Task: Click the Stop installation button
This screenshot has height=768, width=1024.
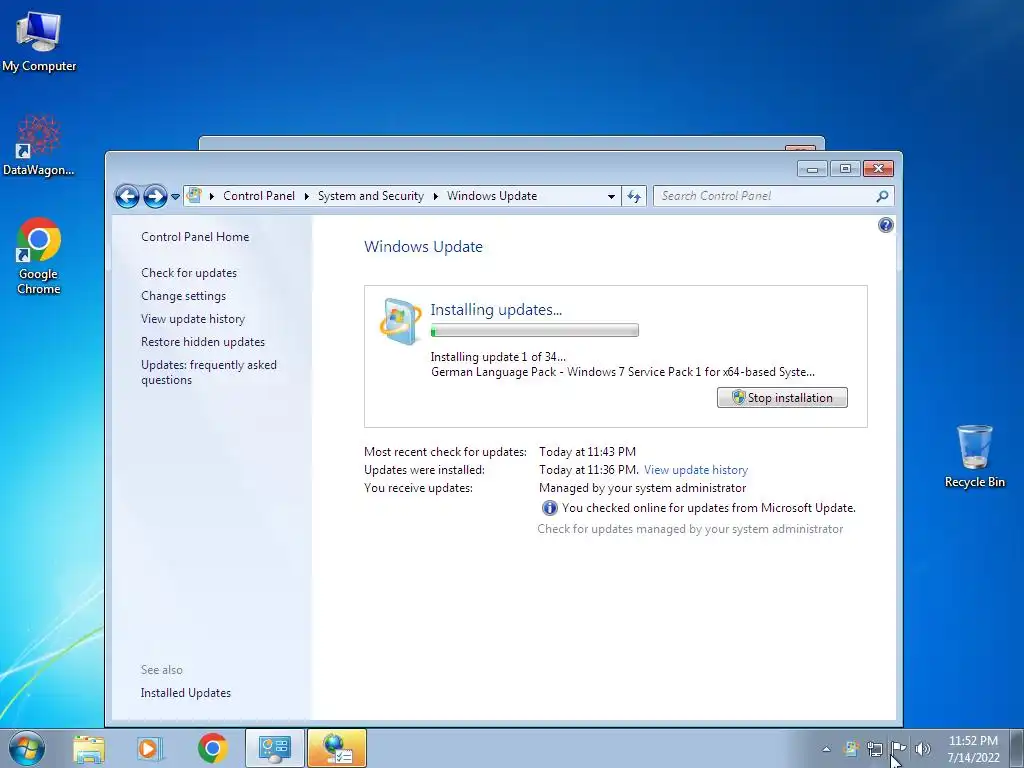Action: (x=782, y=398)
